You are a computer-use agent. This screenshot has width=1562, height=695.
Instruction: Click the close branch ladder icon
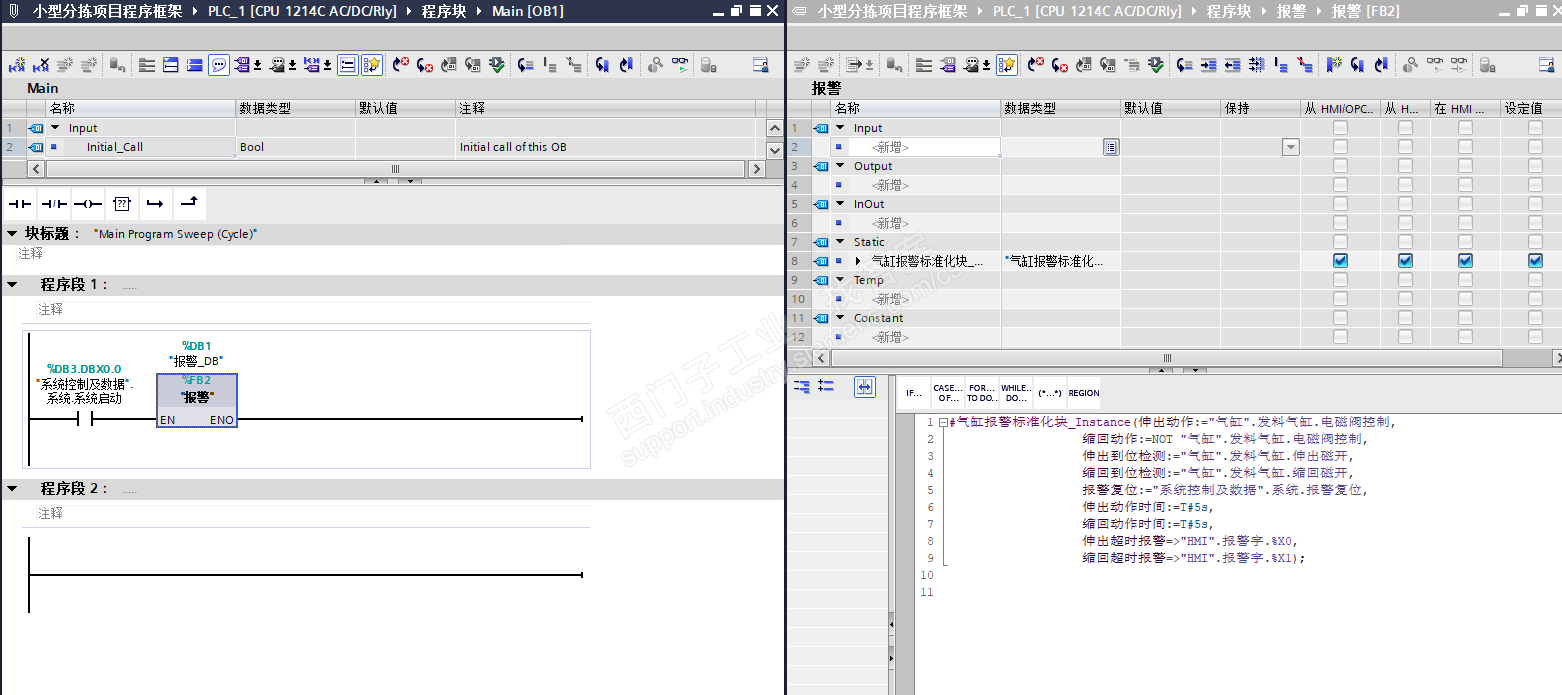pos(189,204)
